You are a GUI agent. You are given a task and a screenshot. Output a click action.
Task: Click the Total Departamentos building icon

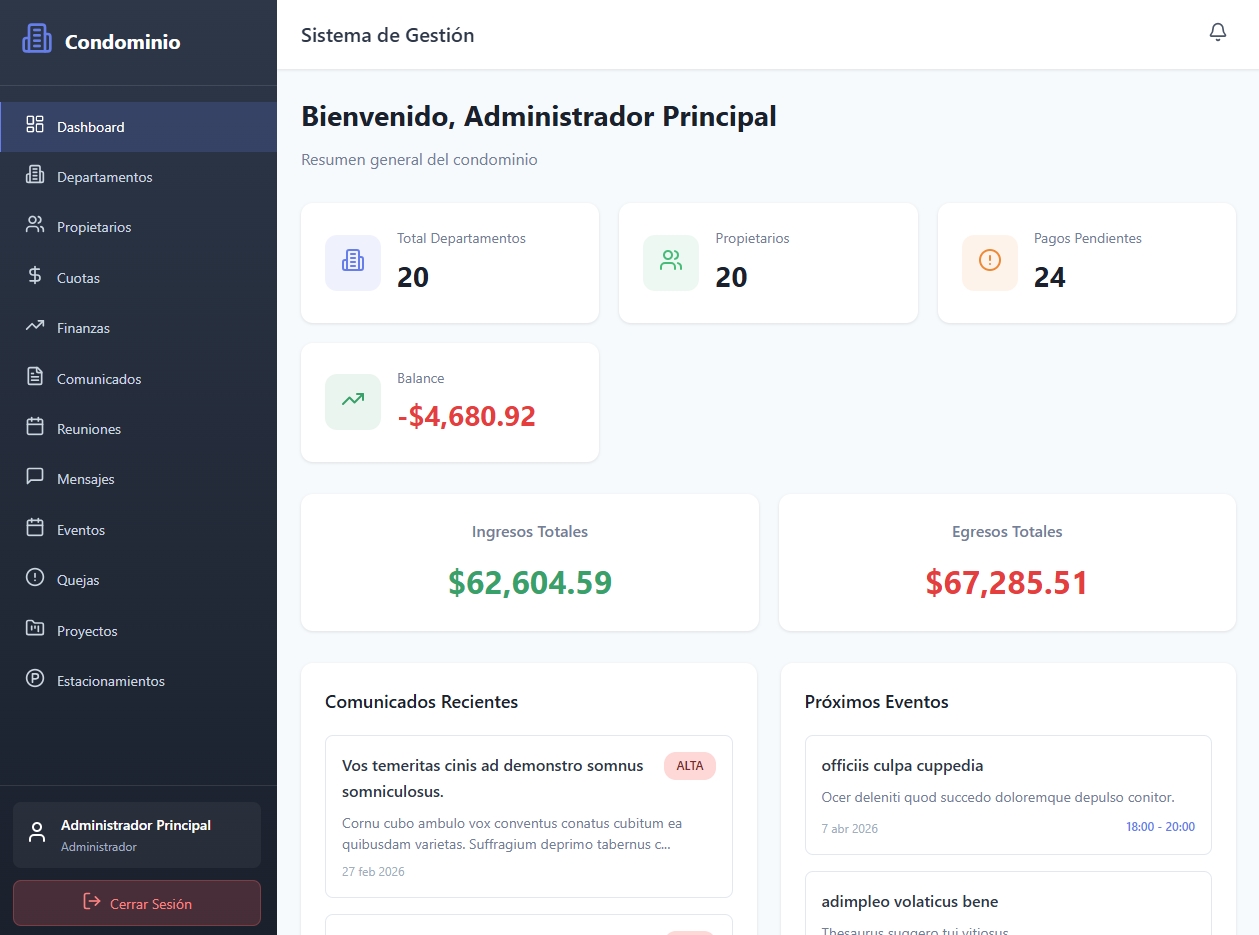(x=353, y=262)
